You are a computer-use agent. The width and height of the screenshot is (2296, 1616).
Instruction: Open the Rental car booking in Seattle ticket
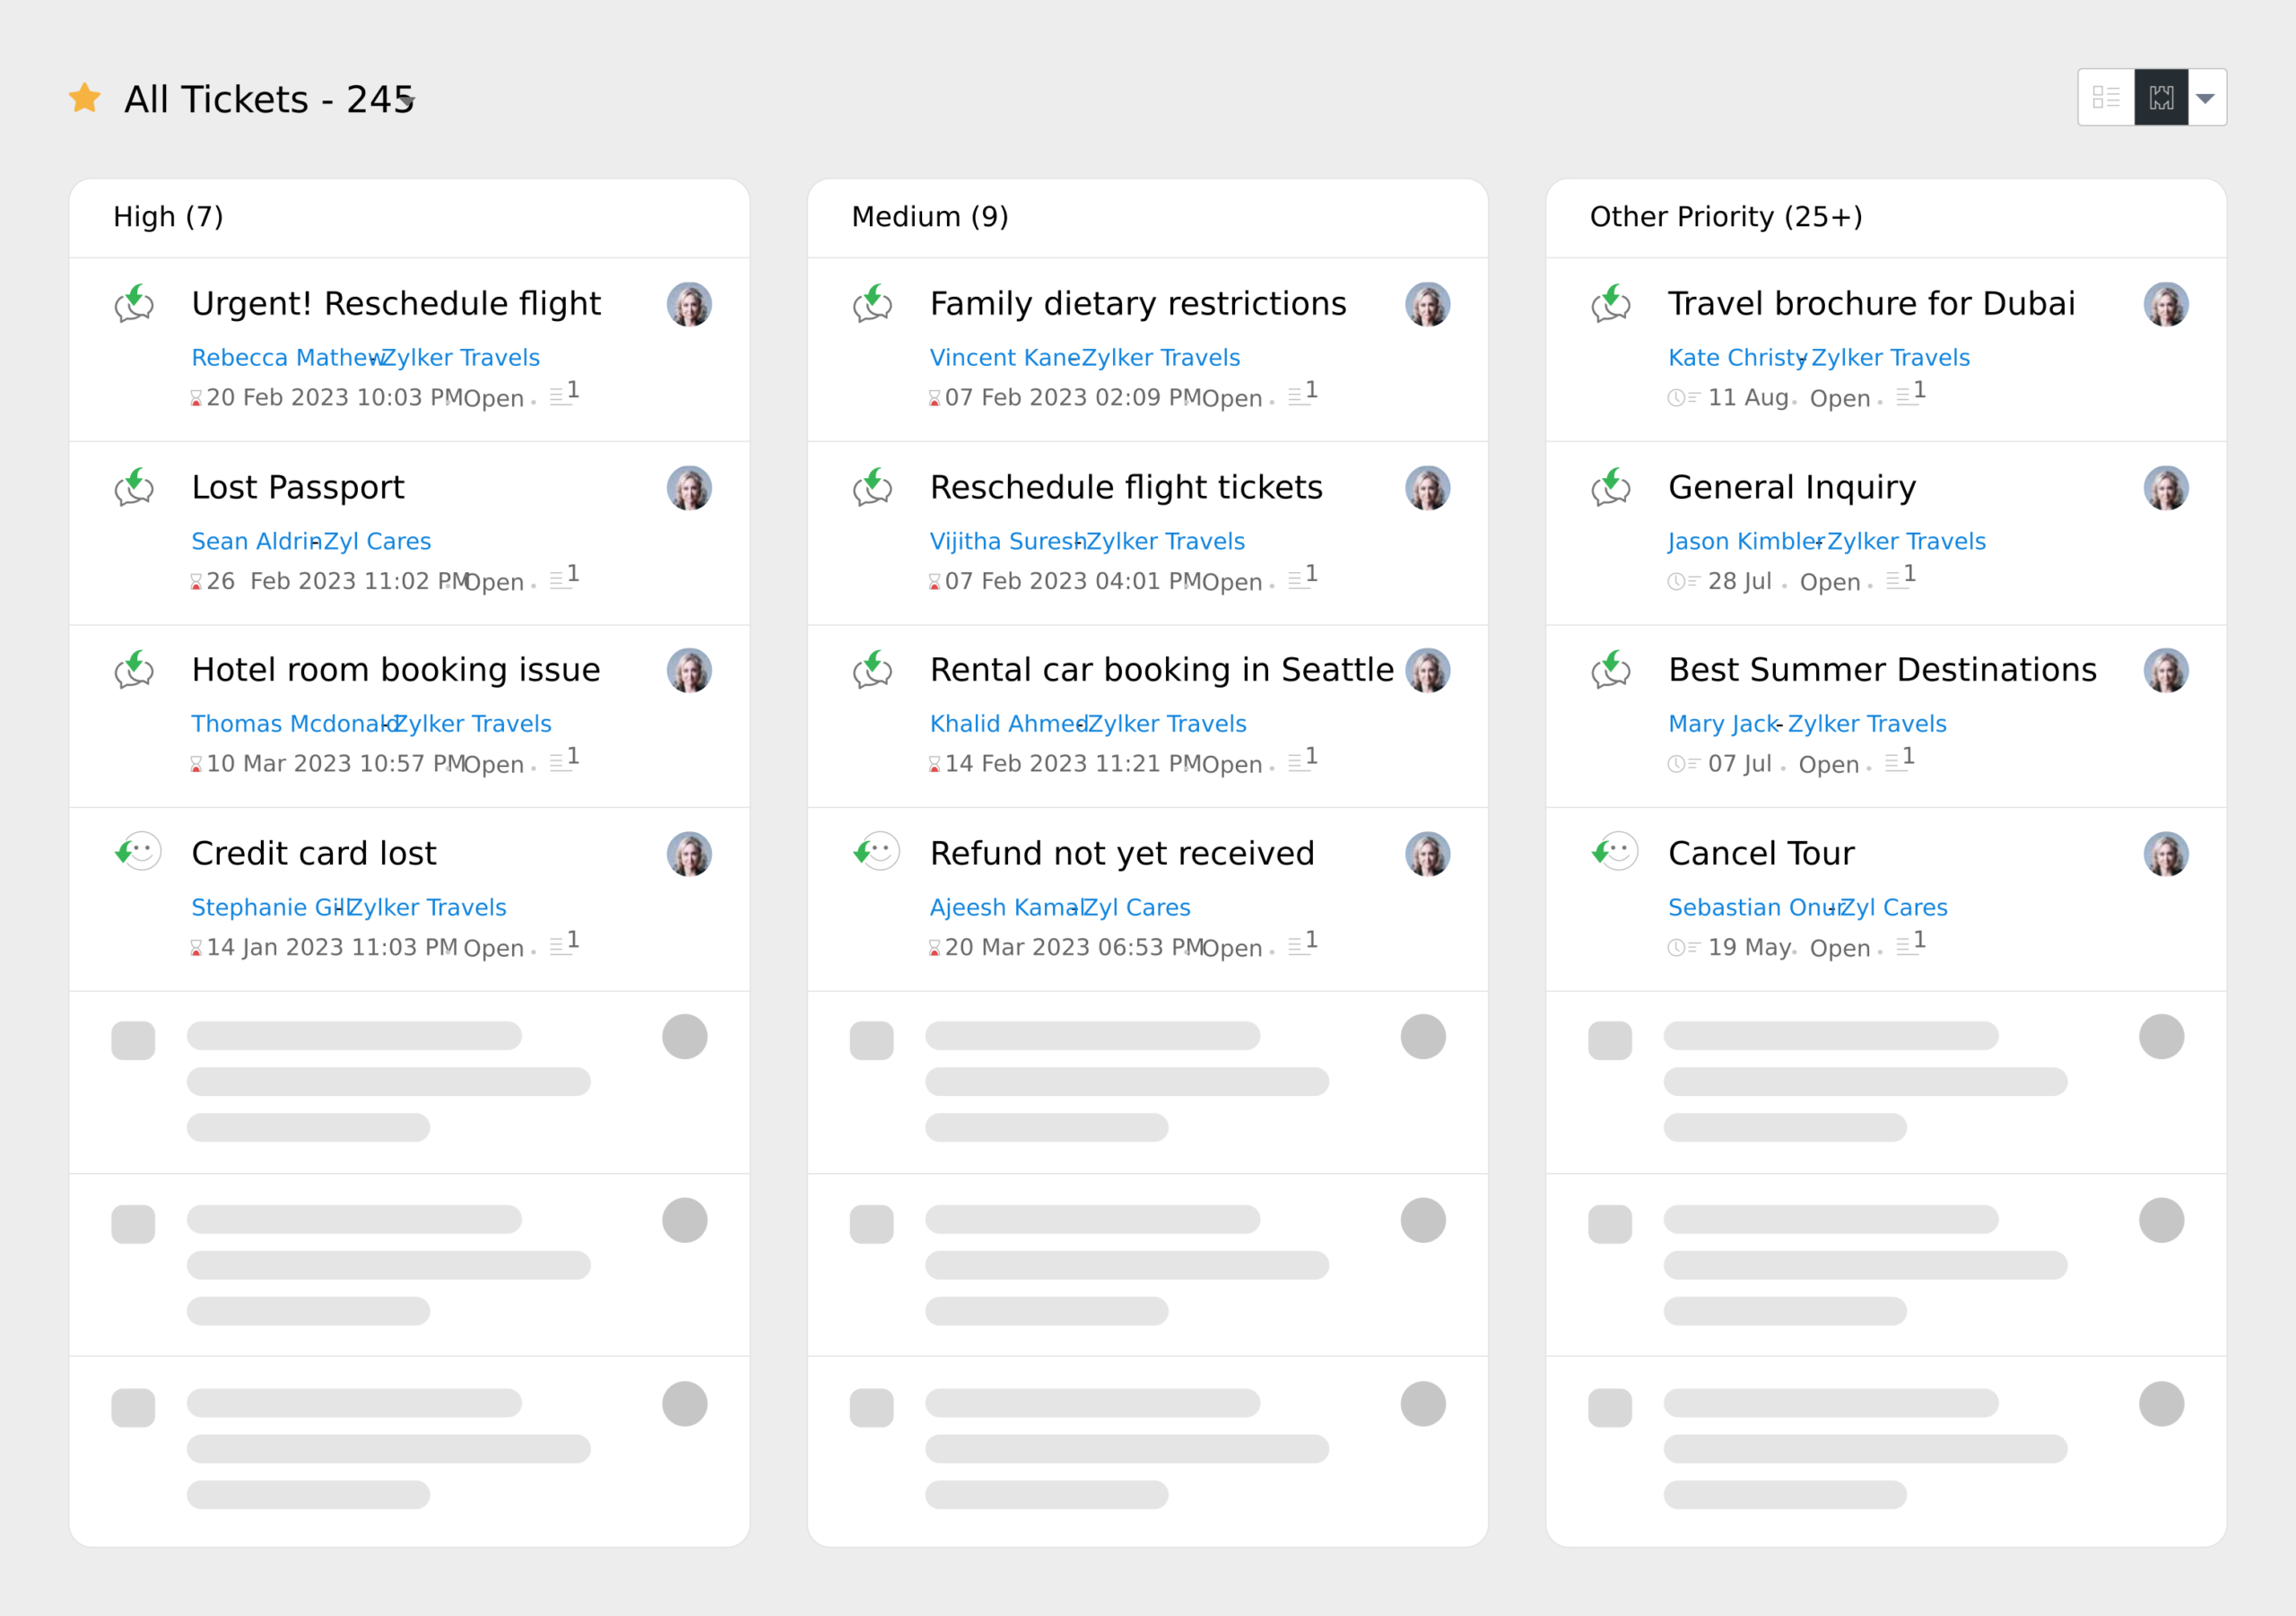[x=1162, y=670]
